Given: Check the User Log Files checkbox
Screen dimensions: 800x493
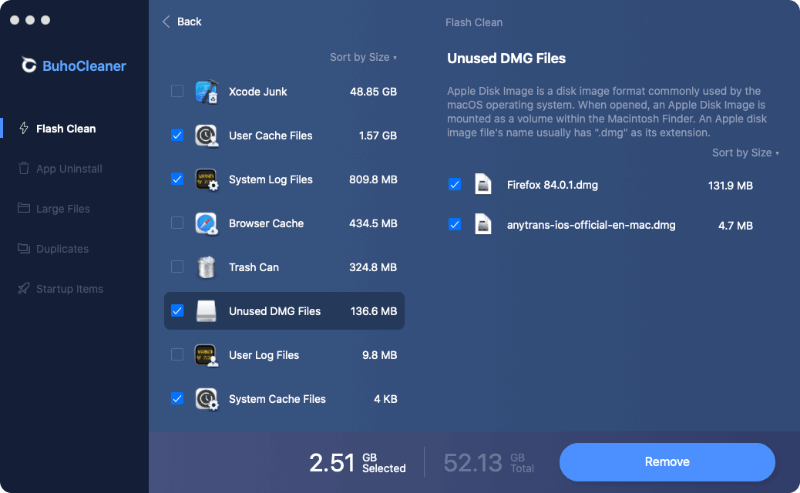Looking at the screenshot, I should pyautogui.click(x=177, y=355).
